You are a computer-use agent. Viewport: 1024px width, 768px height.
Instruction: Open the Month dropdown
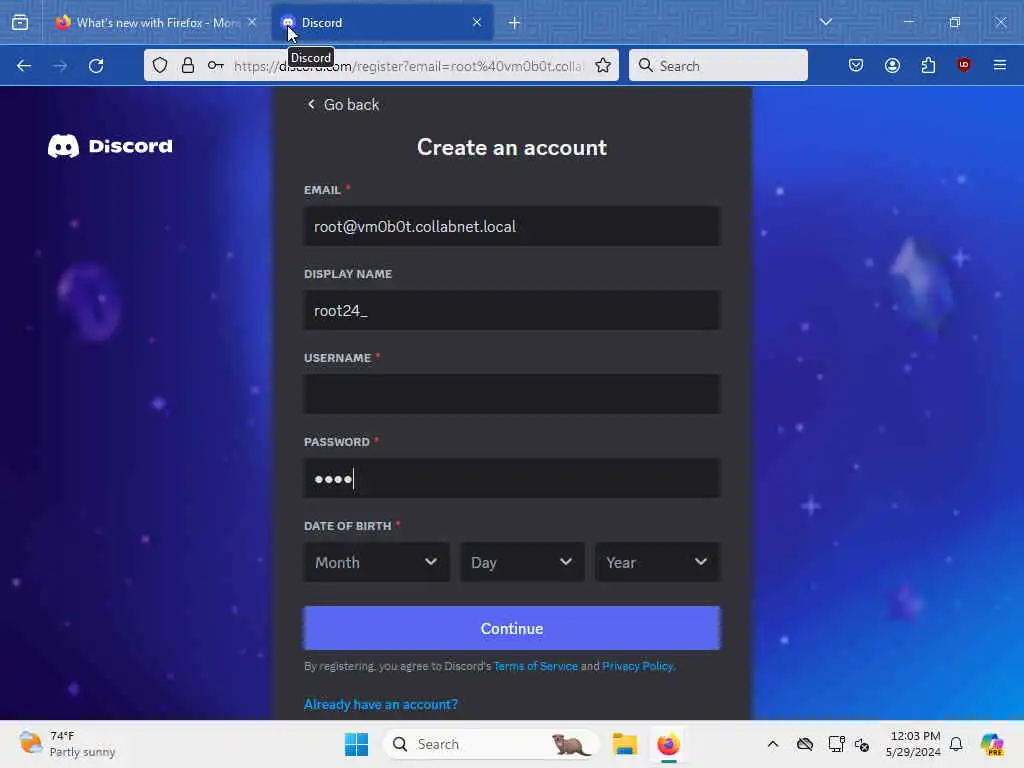tap(376, 562)
